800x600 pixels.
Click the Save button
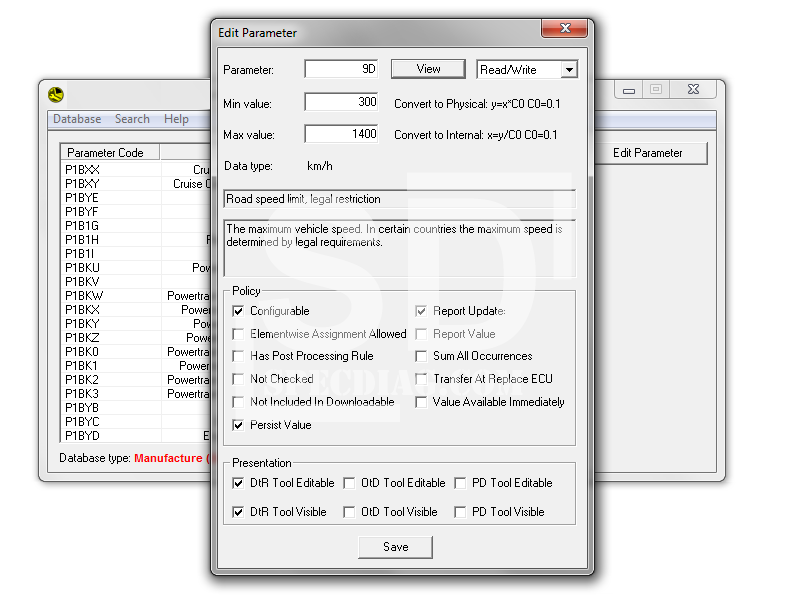pos(395,547)
